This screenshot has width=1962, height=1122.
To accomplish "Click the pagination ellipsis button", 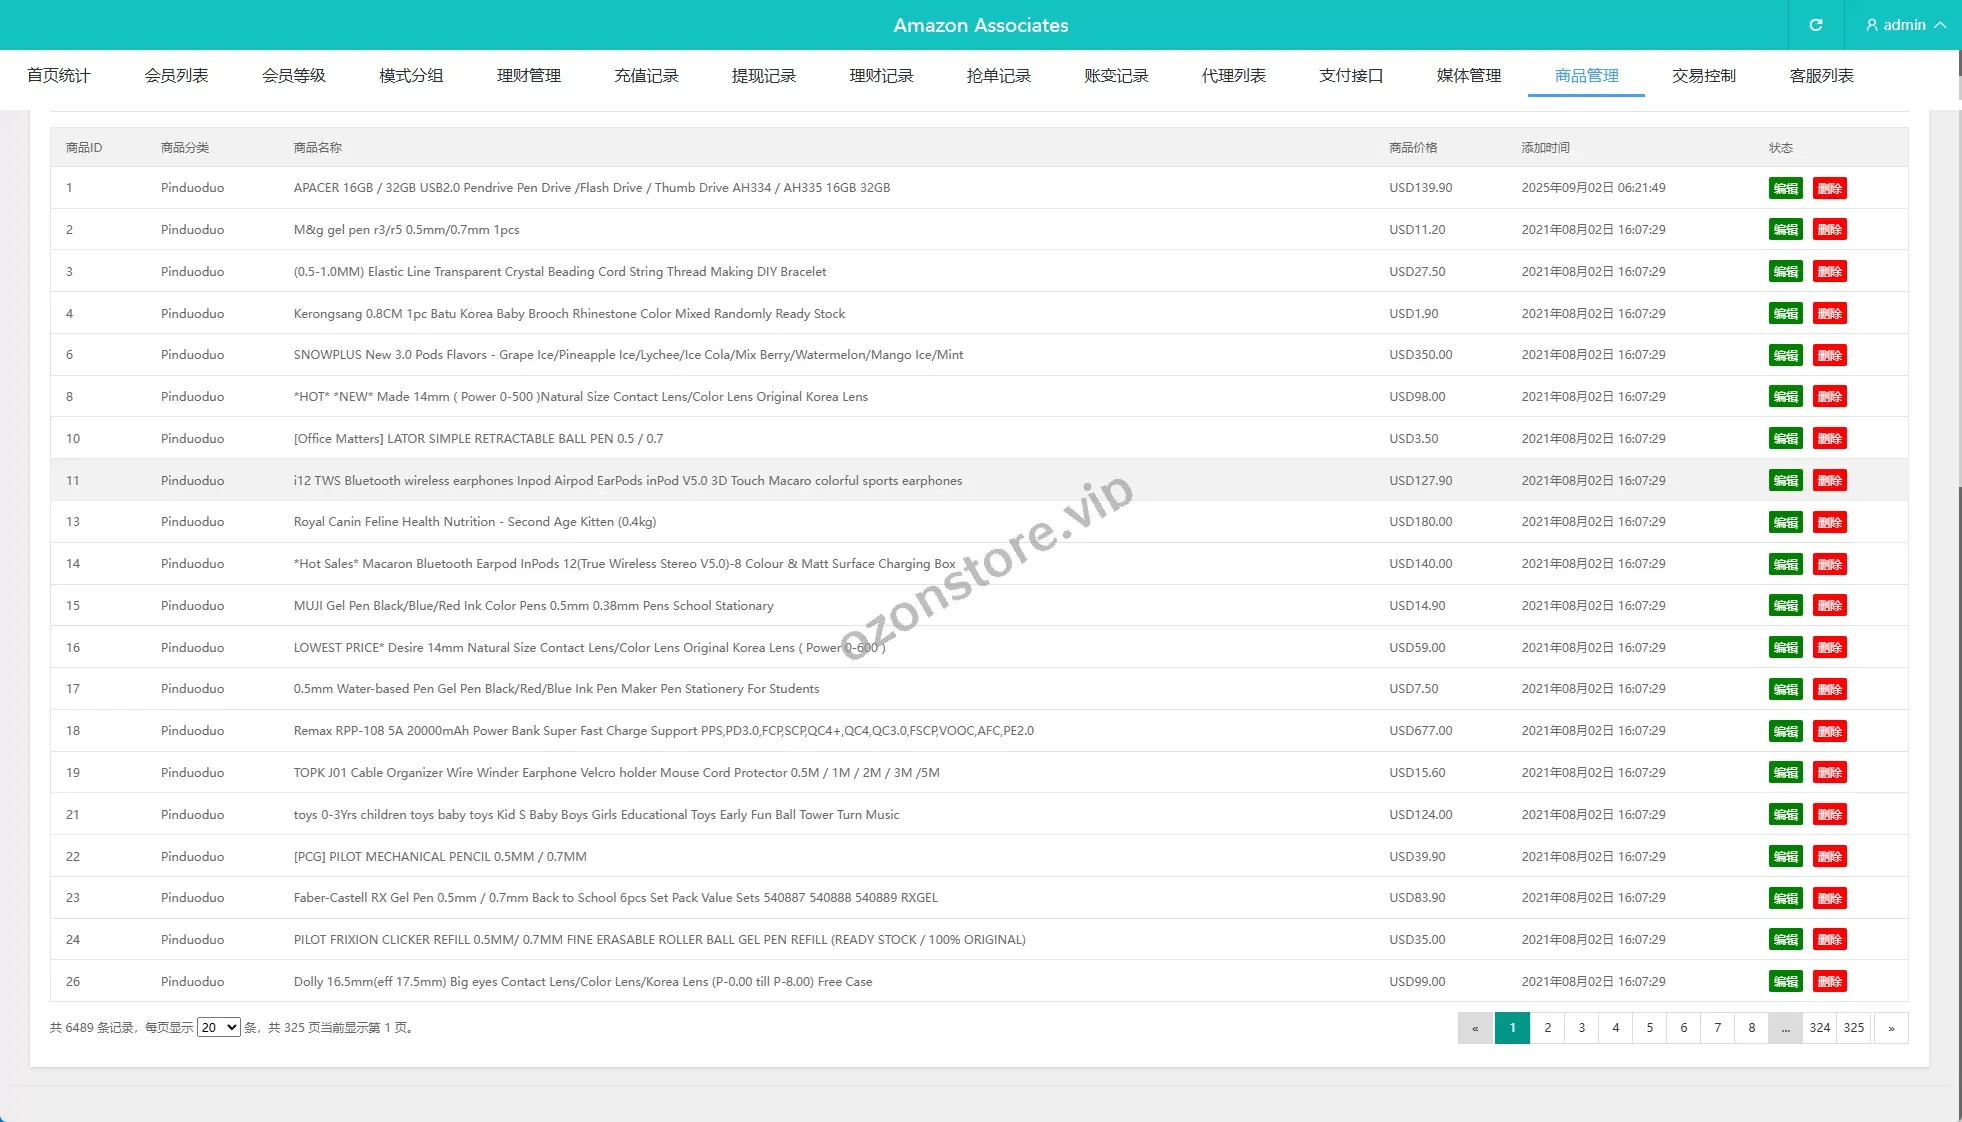I will tap(1785, 1028).
